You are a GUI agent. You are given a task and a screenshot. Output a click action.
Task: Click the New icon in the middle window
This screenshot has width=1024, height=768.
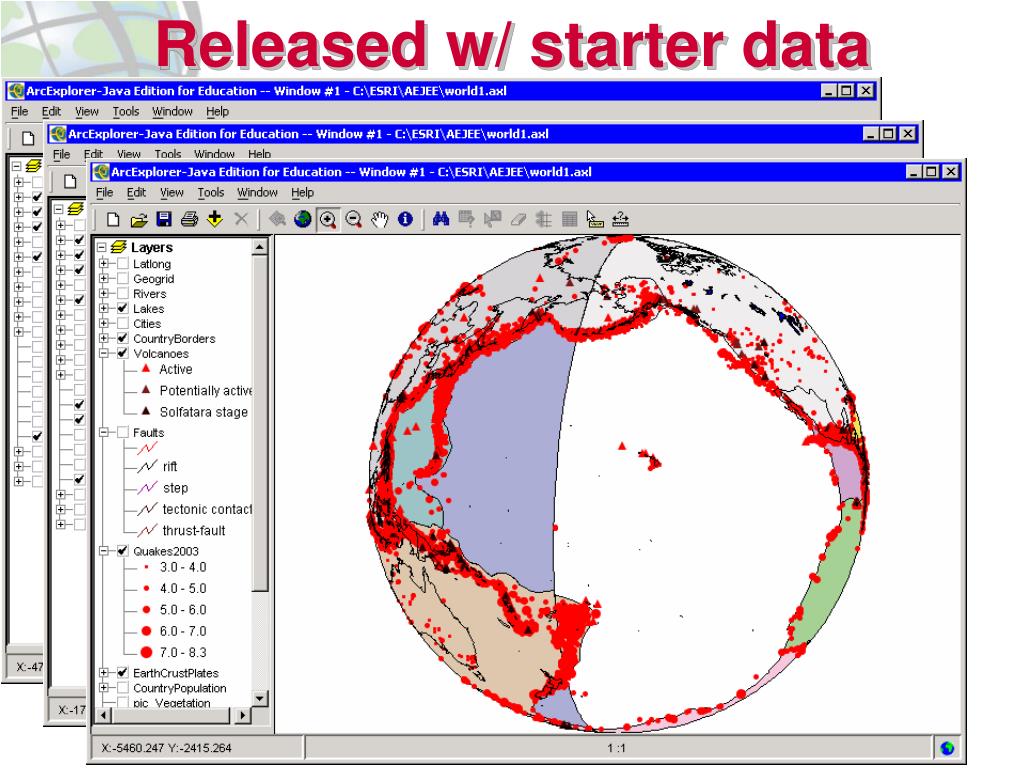click(70, 182)
